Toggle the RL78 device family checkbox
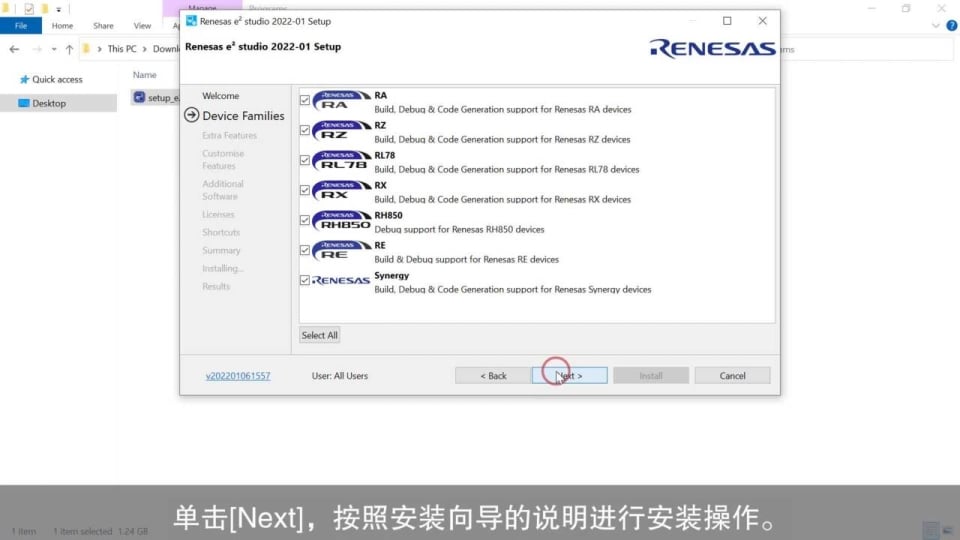The image size is (960, 540). click(x=305, y=160)
